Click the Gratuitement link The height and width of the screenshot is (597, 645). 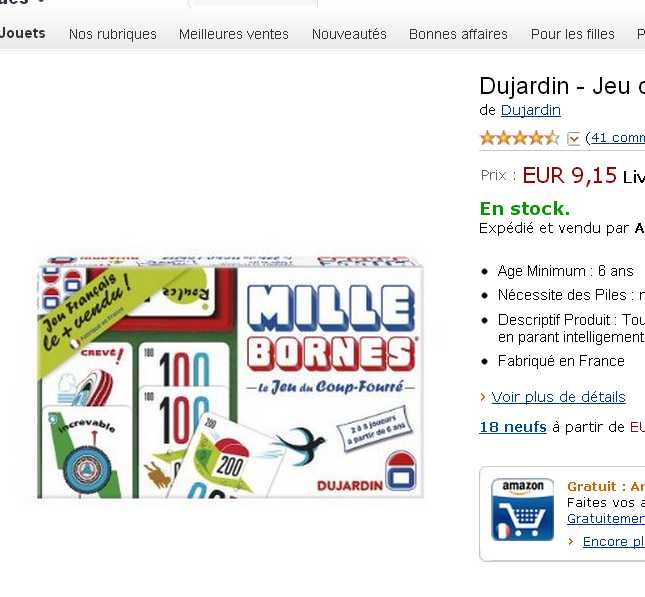coord(606,519)
